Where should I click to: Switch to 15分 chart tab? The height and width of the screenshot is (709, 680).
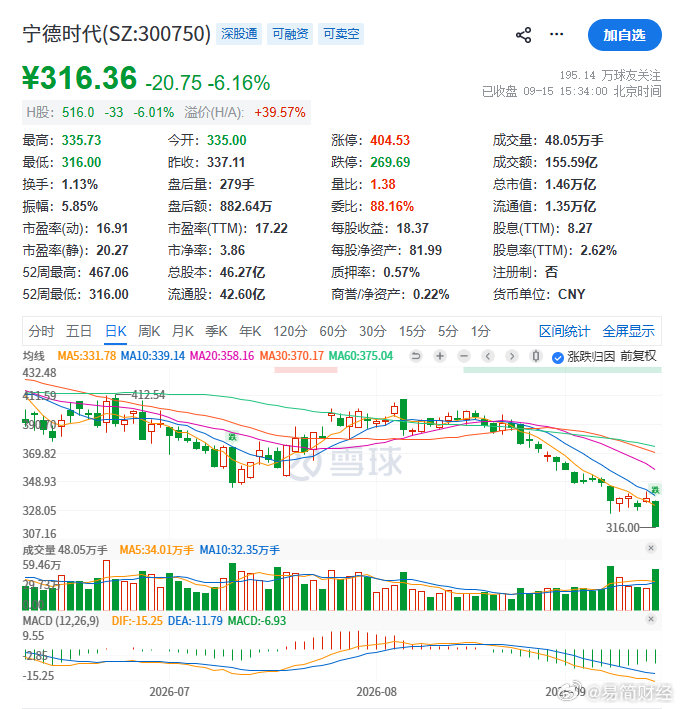pyautogui.click(x=412, y=331)
